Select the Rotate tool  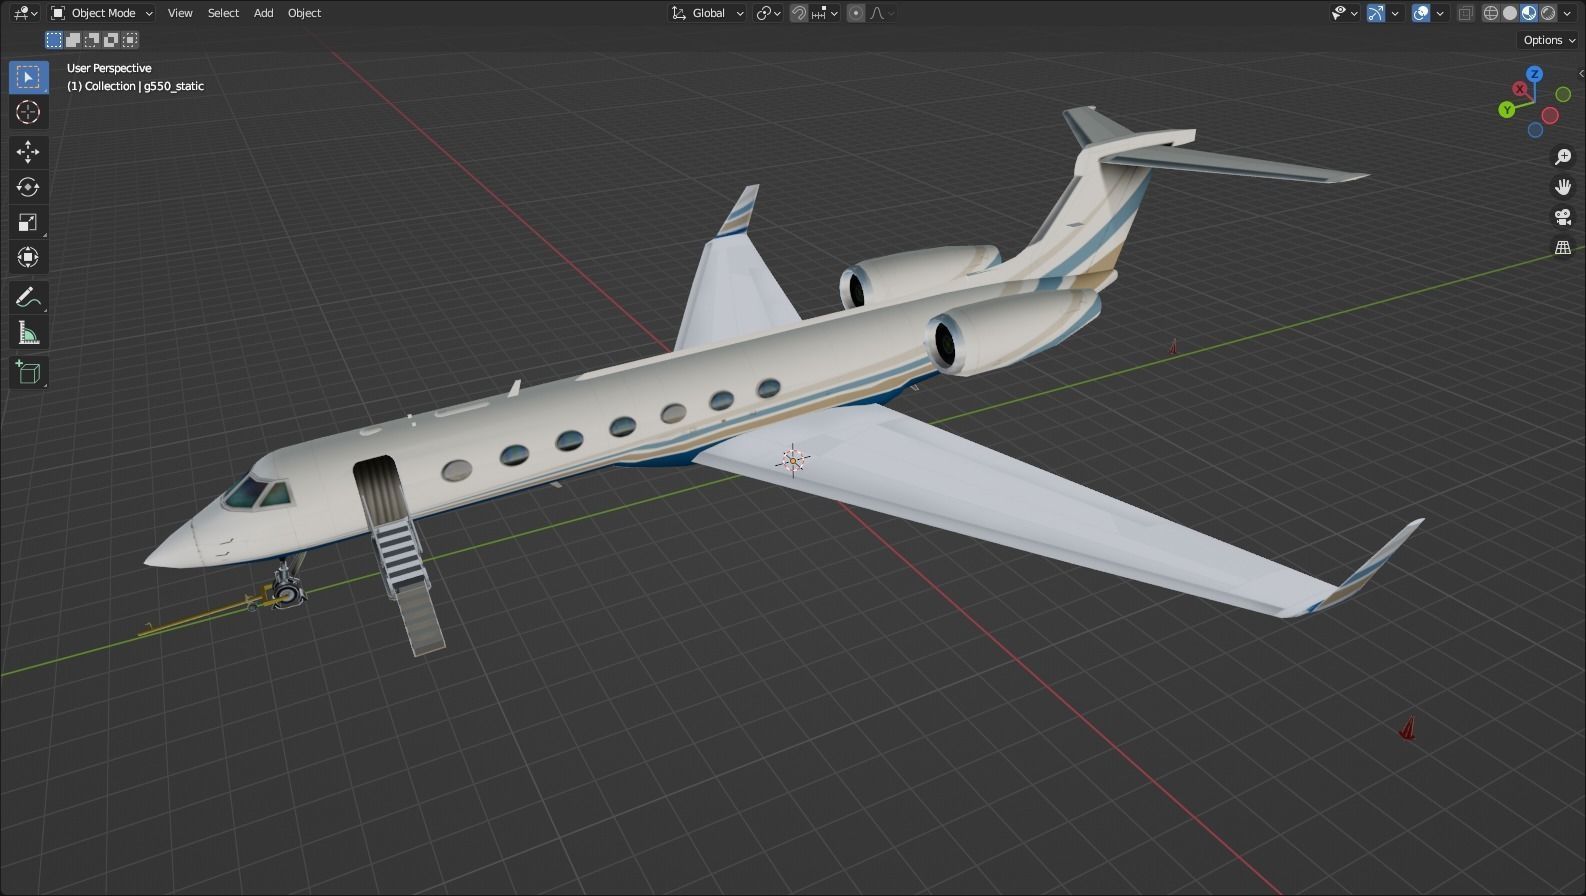click(28, 187)
